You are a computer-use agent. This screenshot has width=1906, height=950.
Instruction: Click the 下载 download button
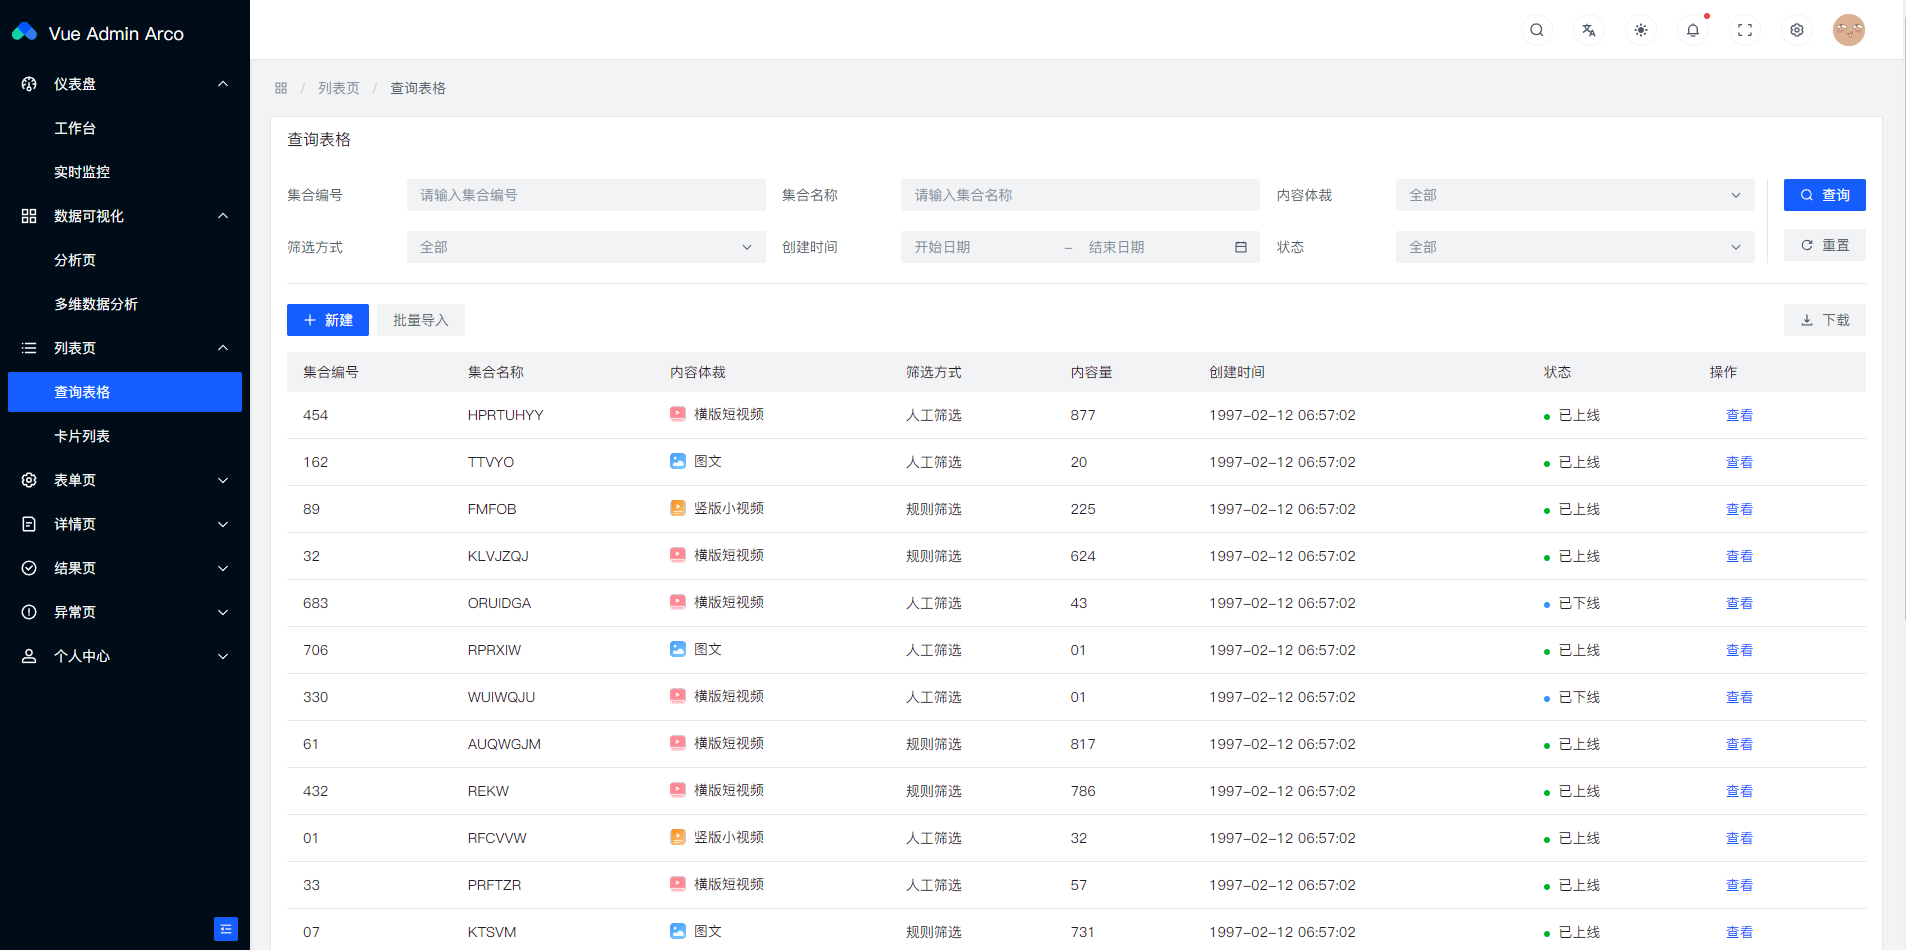(1825, 320)
